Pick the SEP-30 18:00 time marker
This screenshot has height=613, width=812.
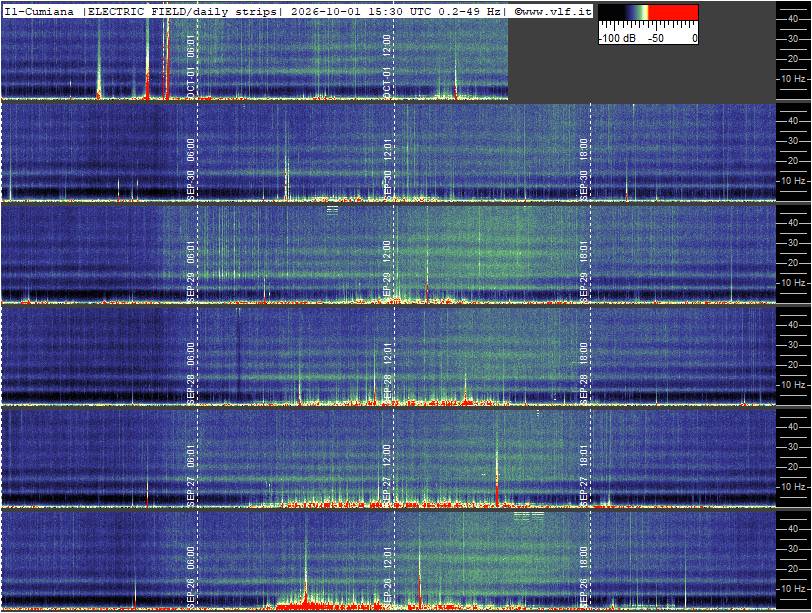coord(584,169)
